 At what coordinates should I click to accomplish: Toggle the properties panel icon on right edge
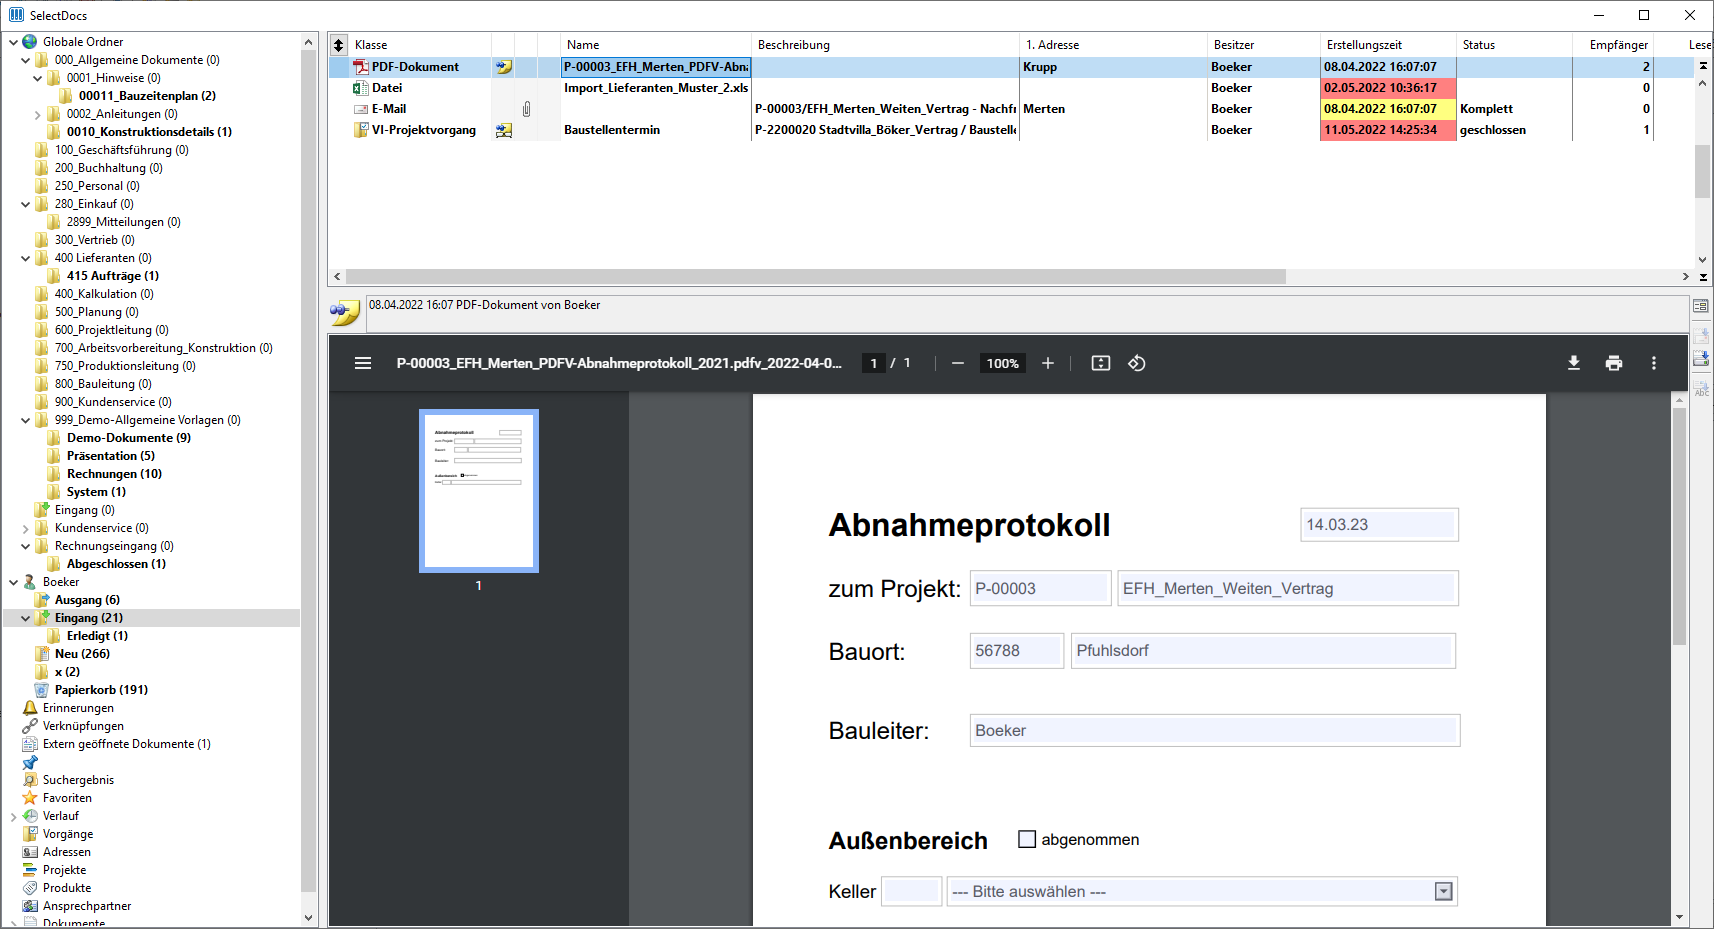click(1701, 306)
